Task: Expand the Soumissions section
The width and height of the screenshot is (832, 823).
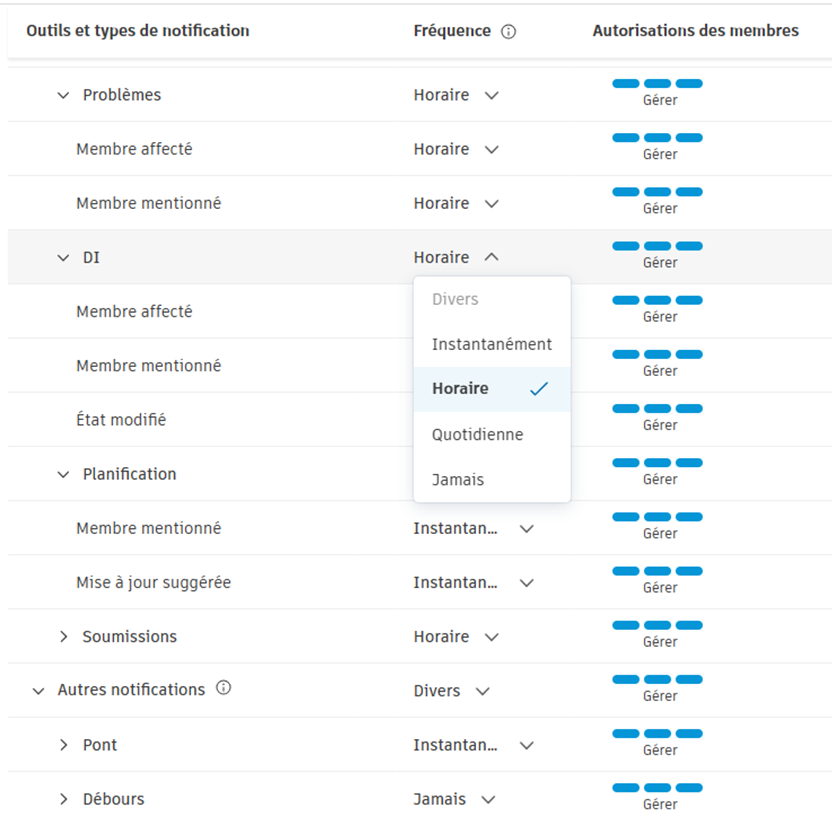Action: tap(64, 636)
